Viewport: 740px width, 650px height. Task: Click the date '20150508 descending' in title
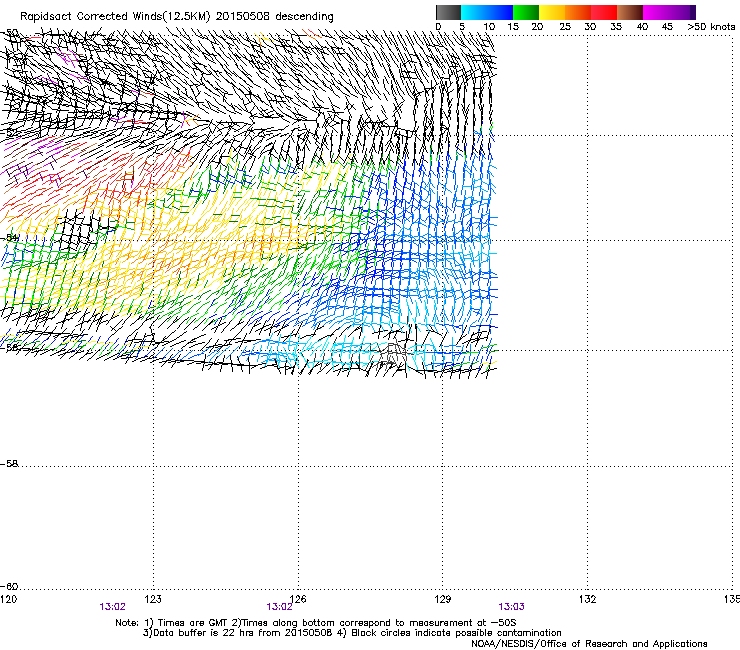[x=274, y=17]
